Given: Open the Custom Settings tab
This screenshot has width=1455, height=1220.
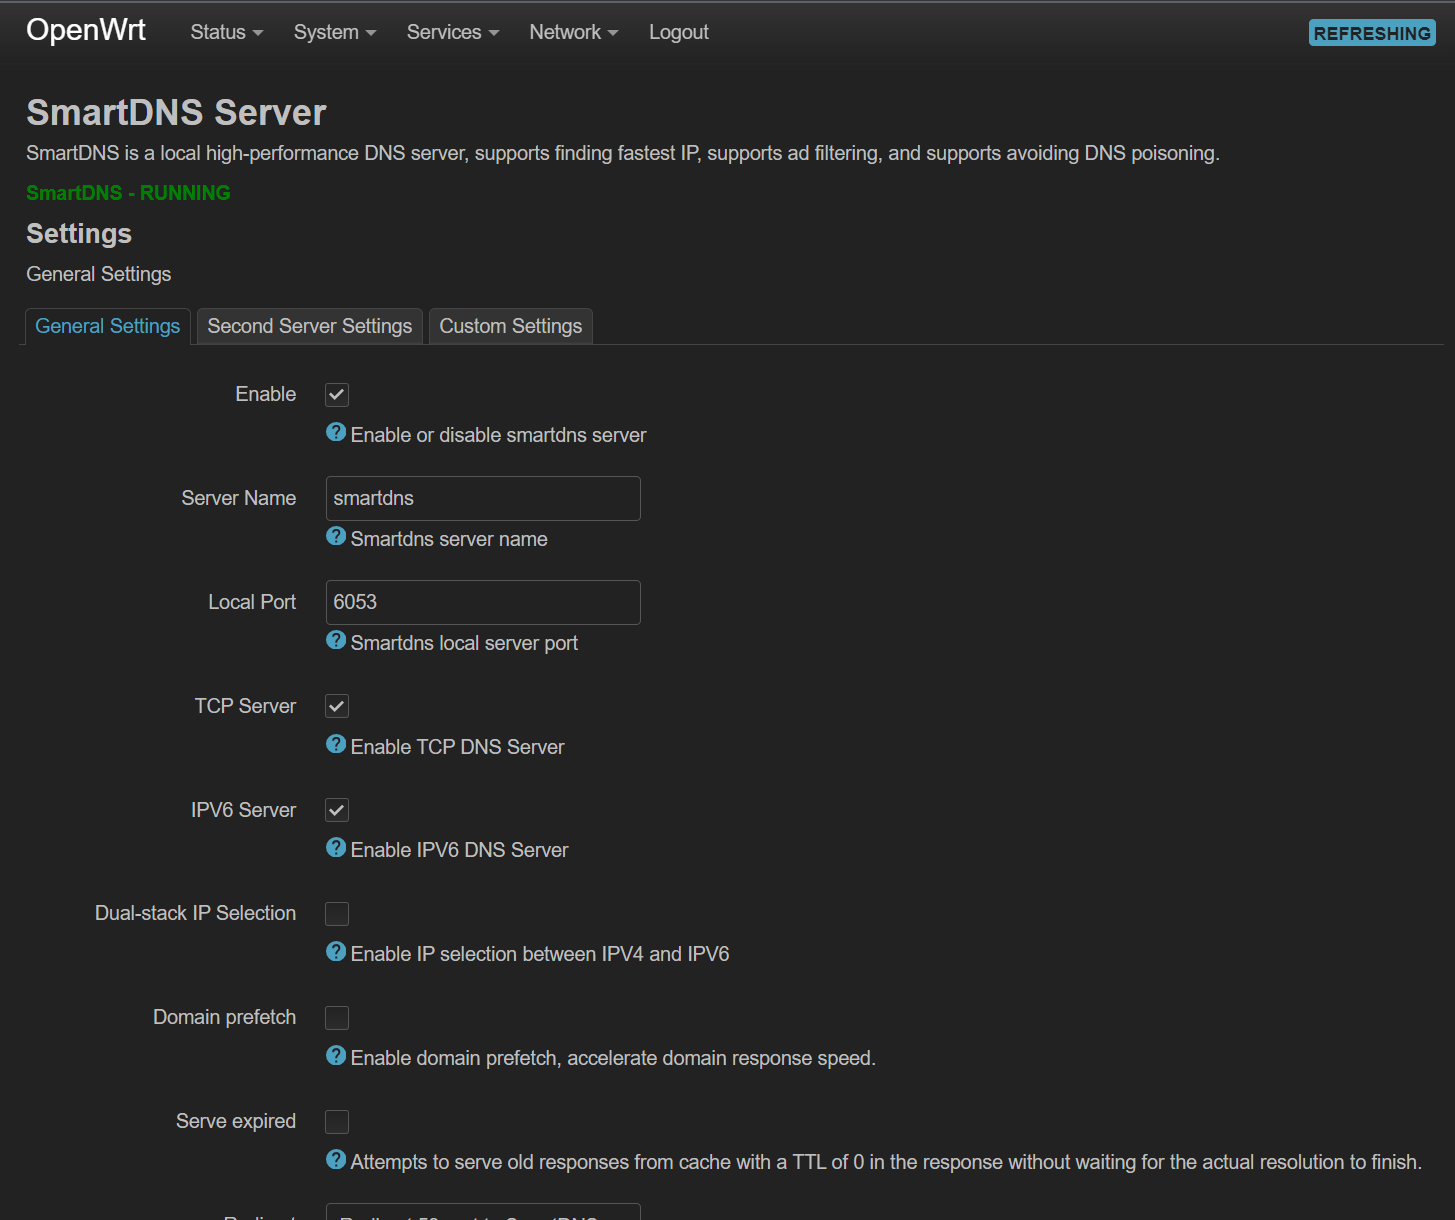Looking at the screenshot, I should click(x=510, y=326).
